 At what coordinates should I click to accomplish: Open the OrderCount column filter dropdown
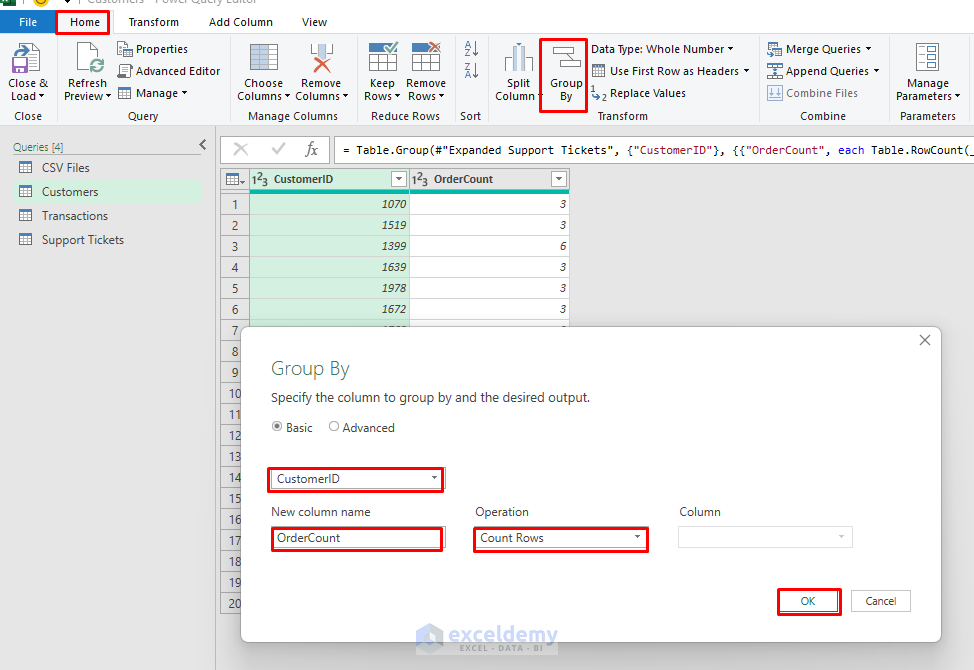coord(559,179)
